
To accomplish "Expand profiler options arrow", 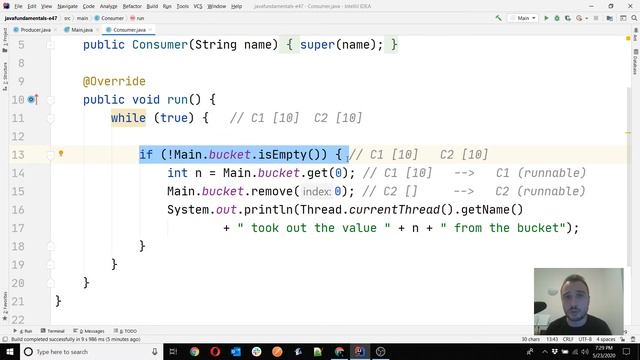I will click(587, 18).
